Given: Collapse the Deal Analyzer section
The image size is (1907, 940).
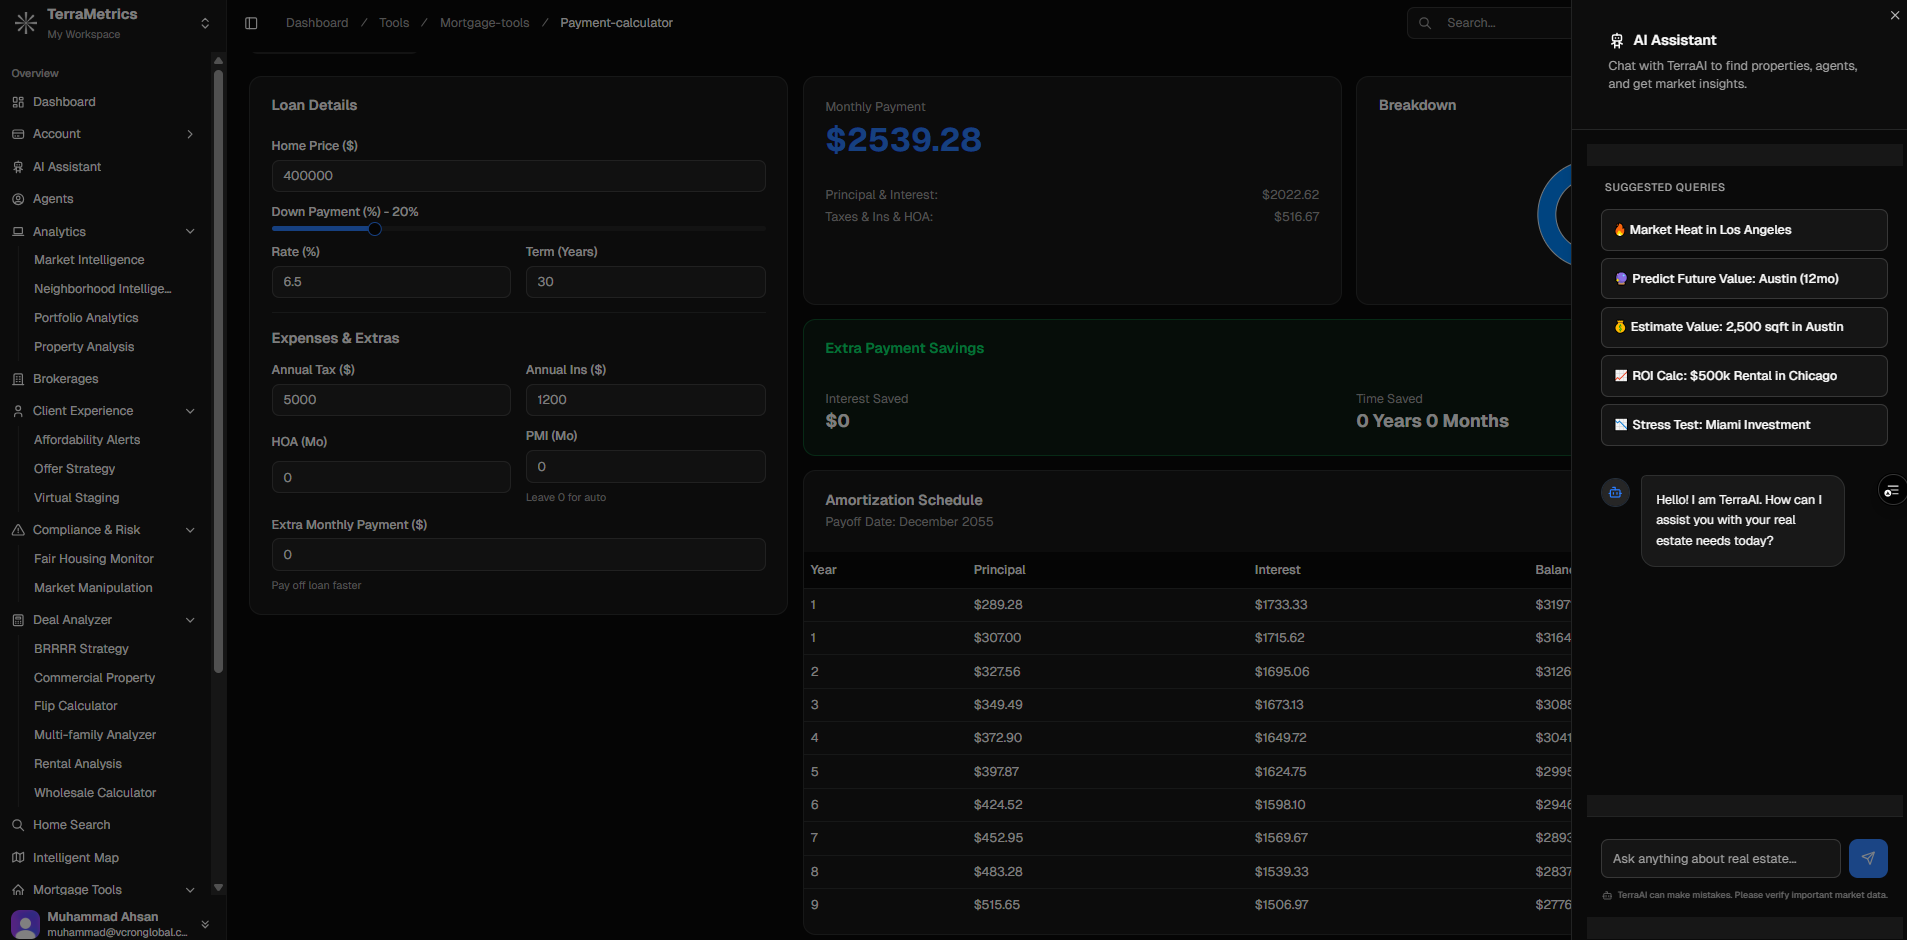Looking at the screenshot, I should click(190, 620).
